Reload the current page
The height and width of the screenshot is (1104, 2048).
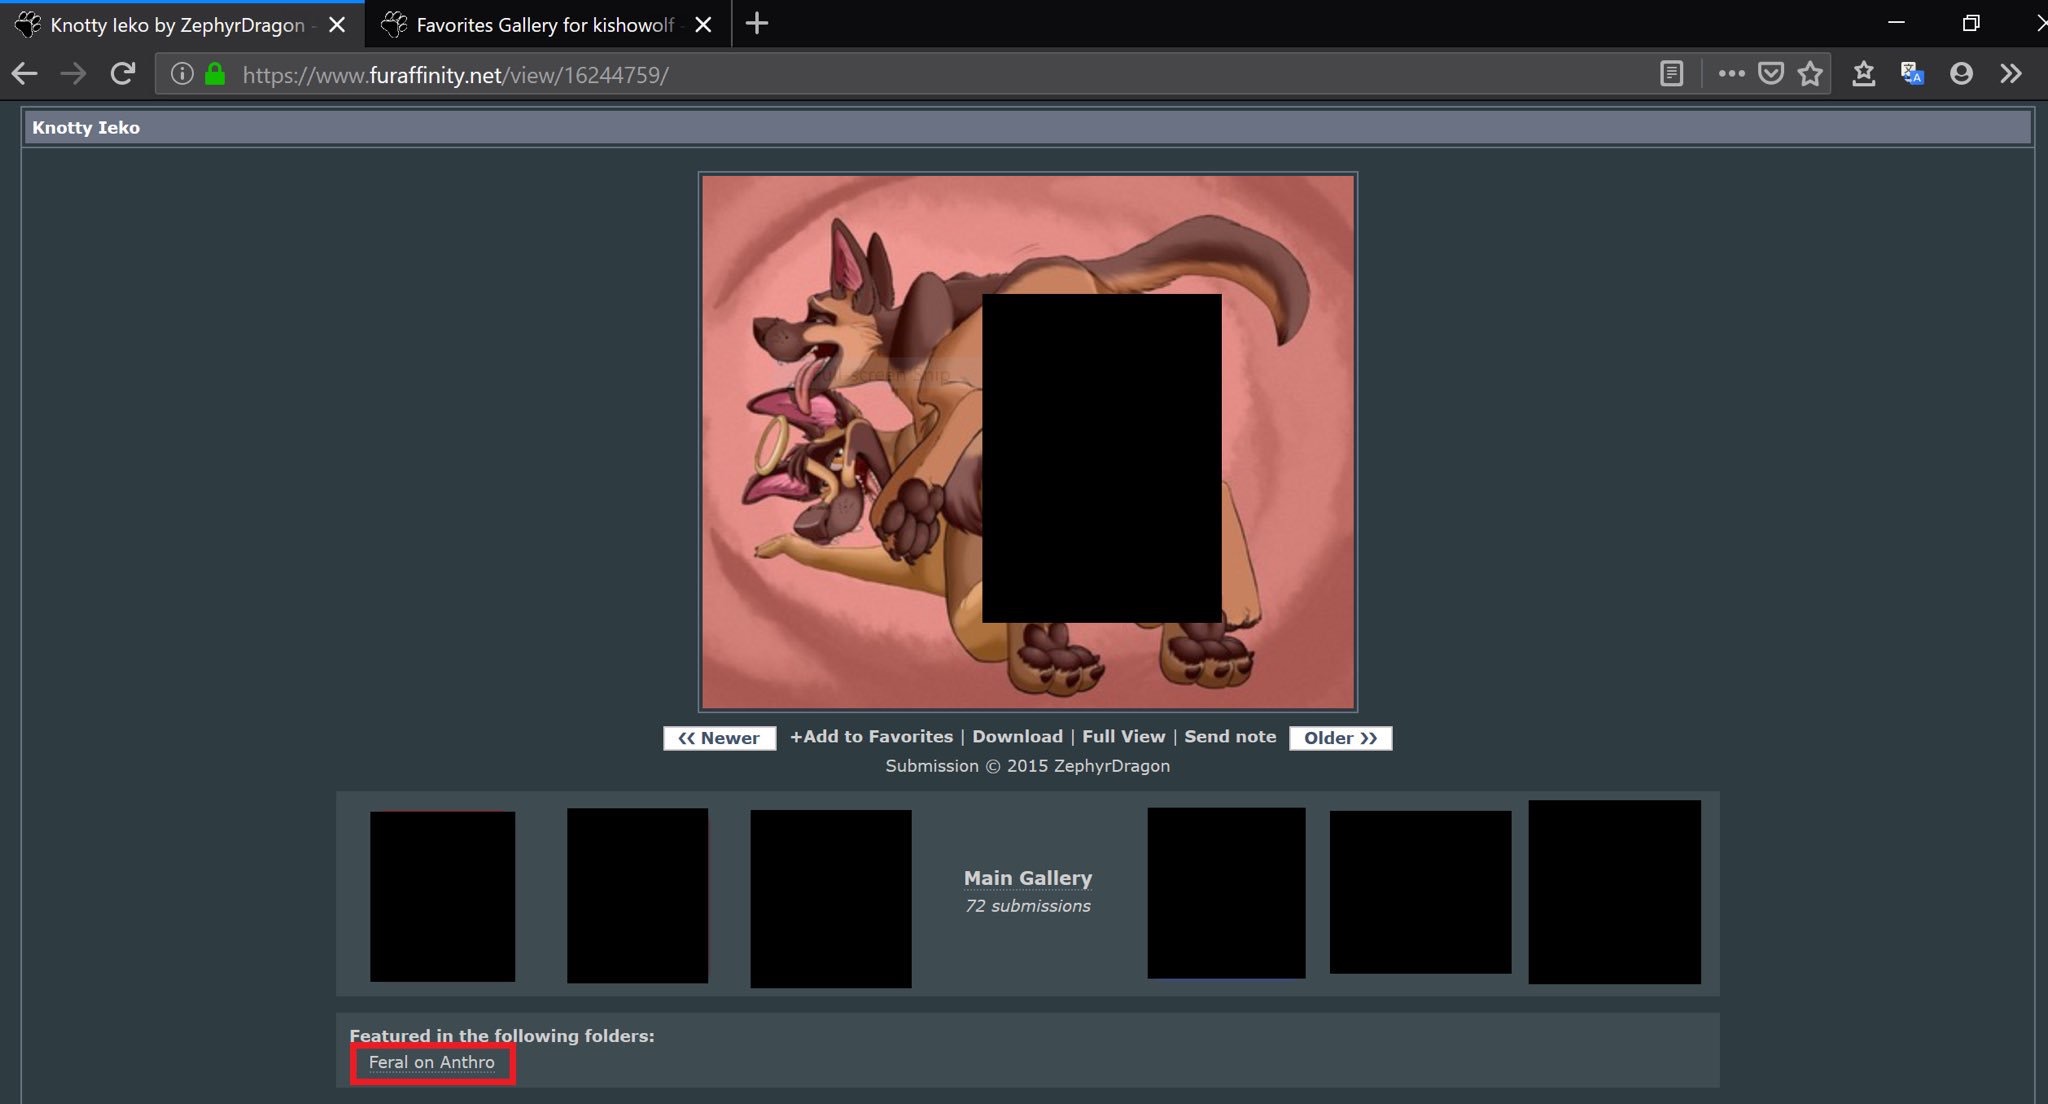[122, 74]
